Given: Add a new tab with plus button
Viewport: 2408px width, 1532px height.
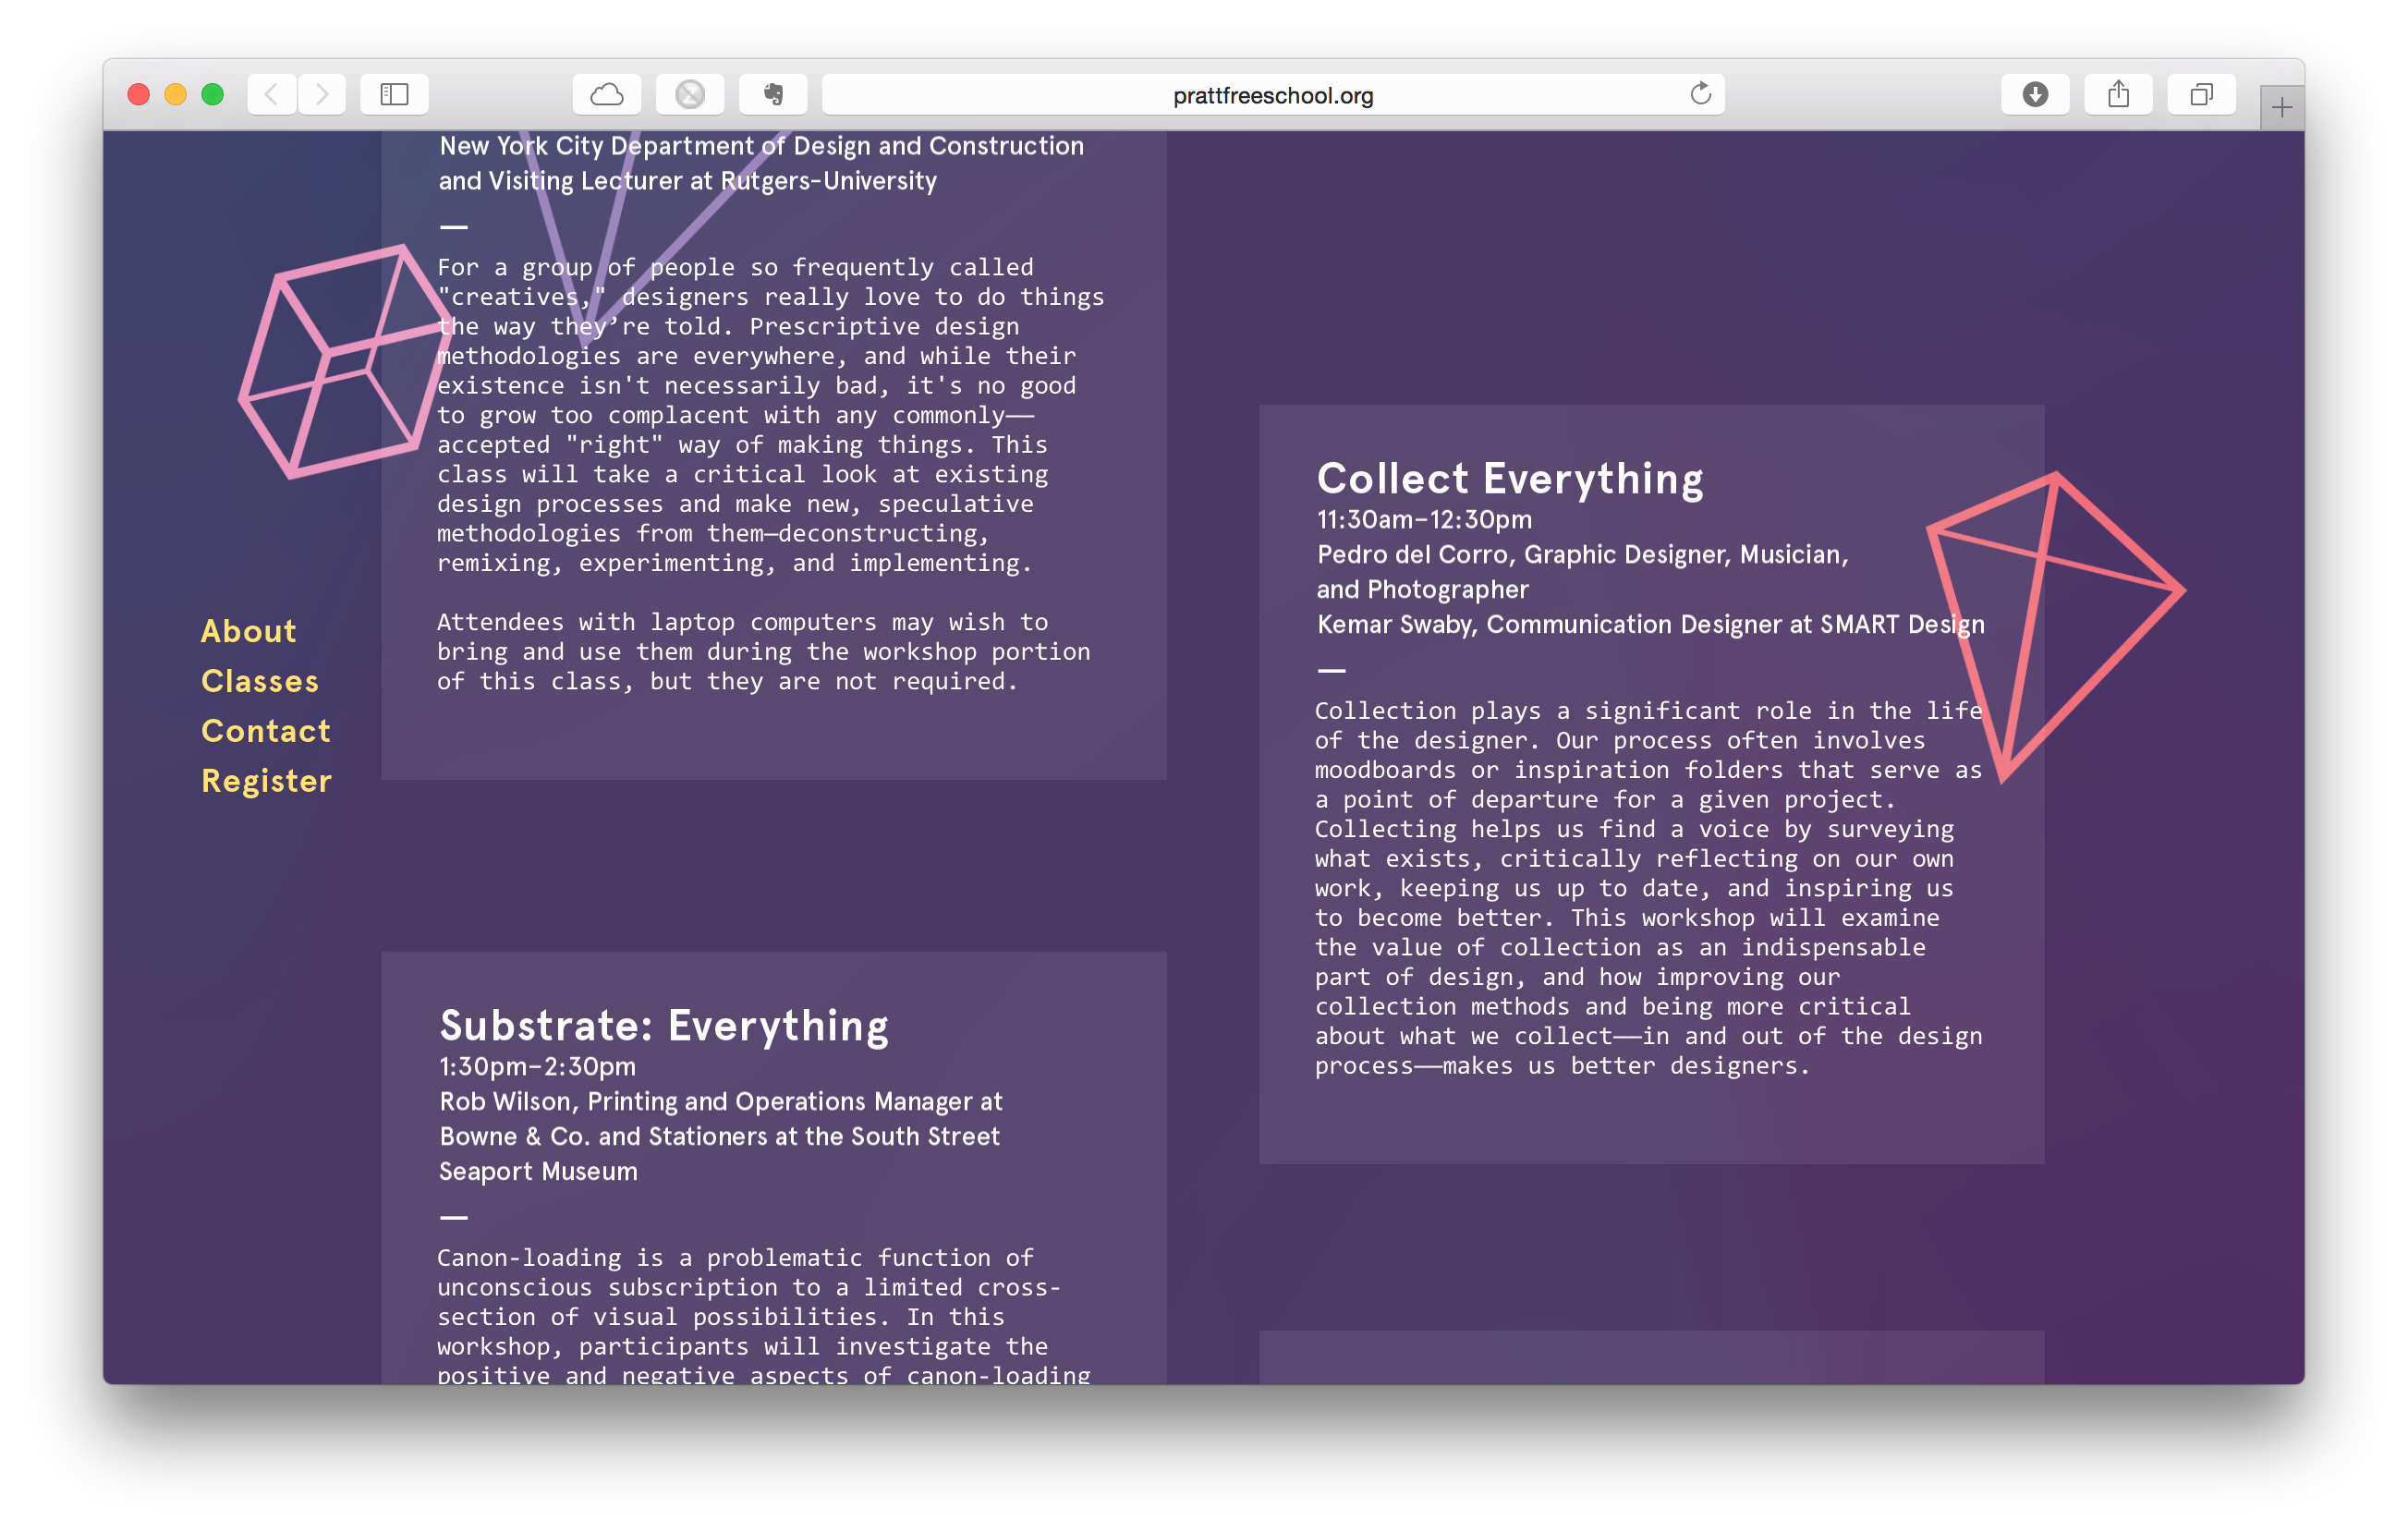Looking at the screenshot, I should (2281, 107).
